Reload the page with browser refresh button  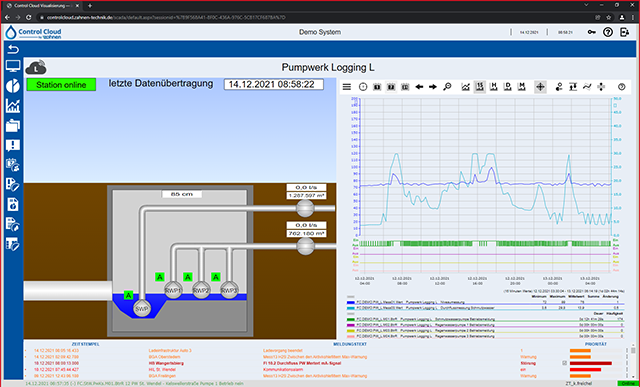tap(29, 17)
